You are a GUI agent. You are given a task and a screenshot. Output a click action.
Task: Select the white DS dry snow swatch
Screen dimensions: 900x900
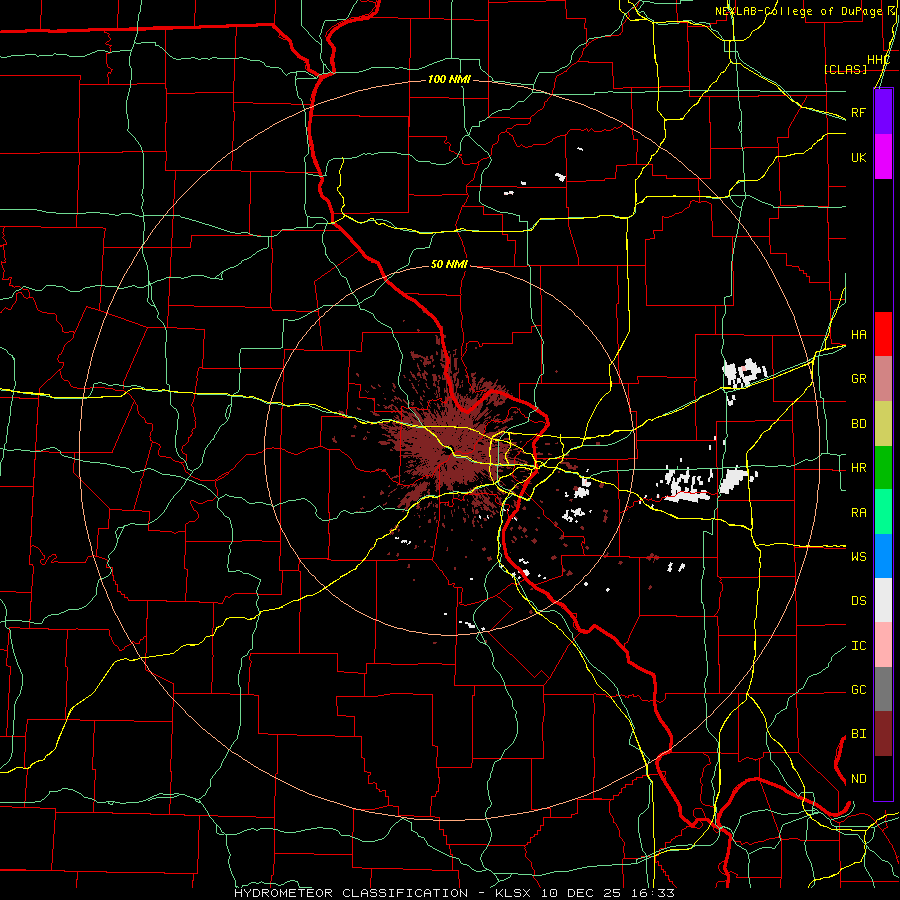click(x=883, y=600)
